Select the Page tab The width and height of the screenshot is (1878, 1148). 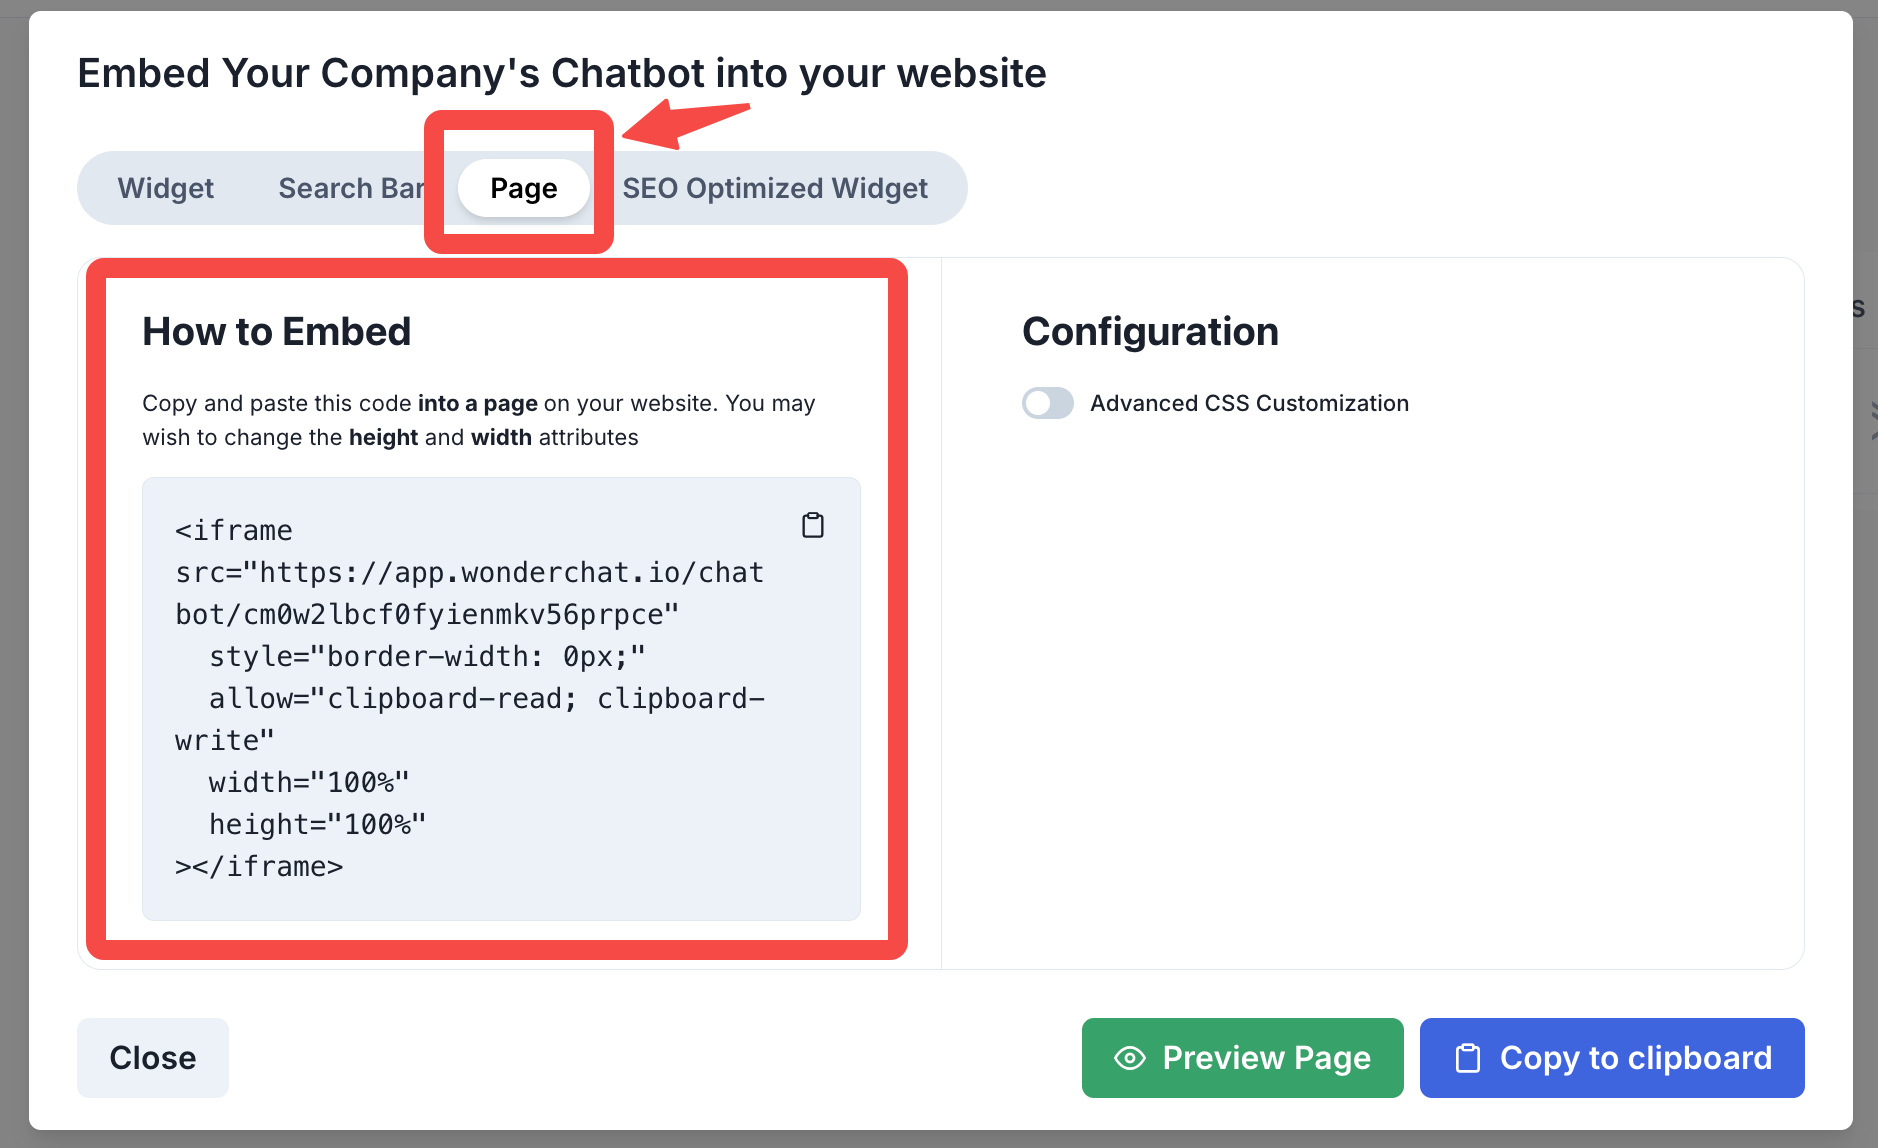point(523,188)
